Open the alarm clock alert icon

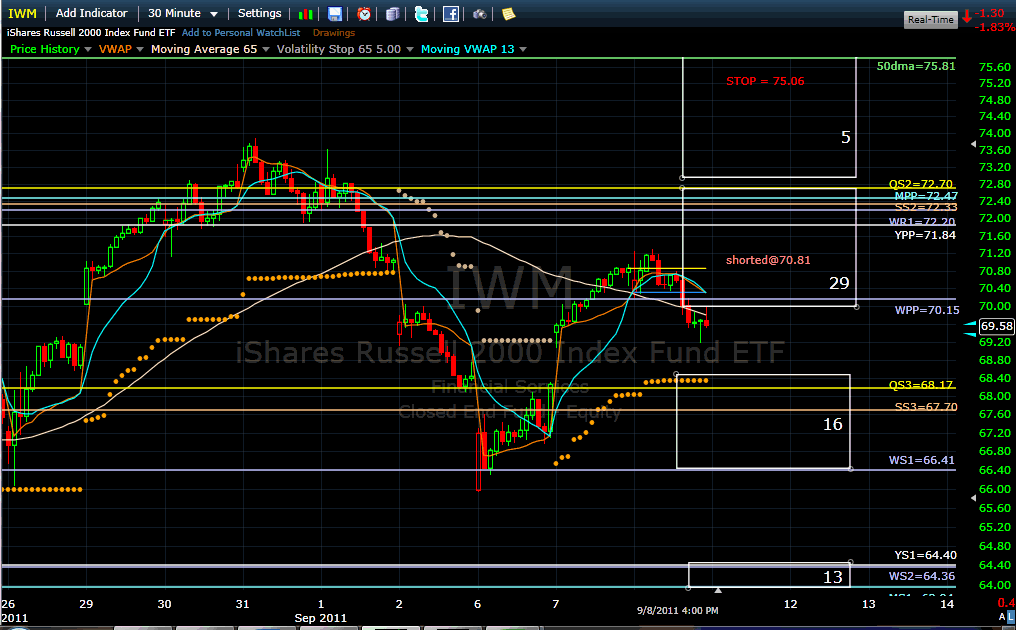364,14
